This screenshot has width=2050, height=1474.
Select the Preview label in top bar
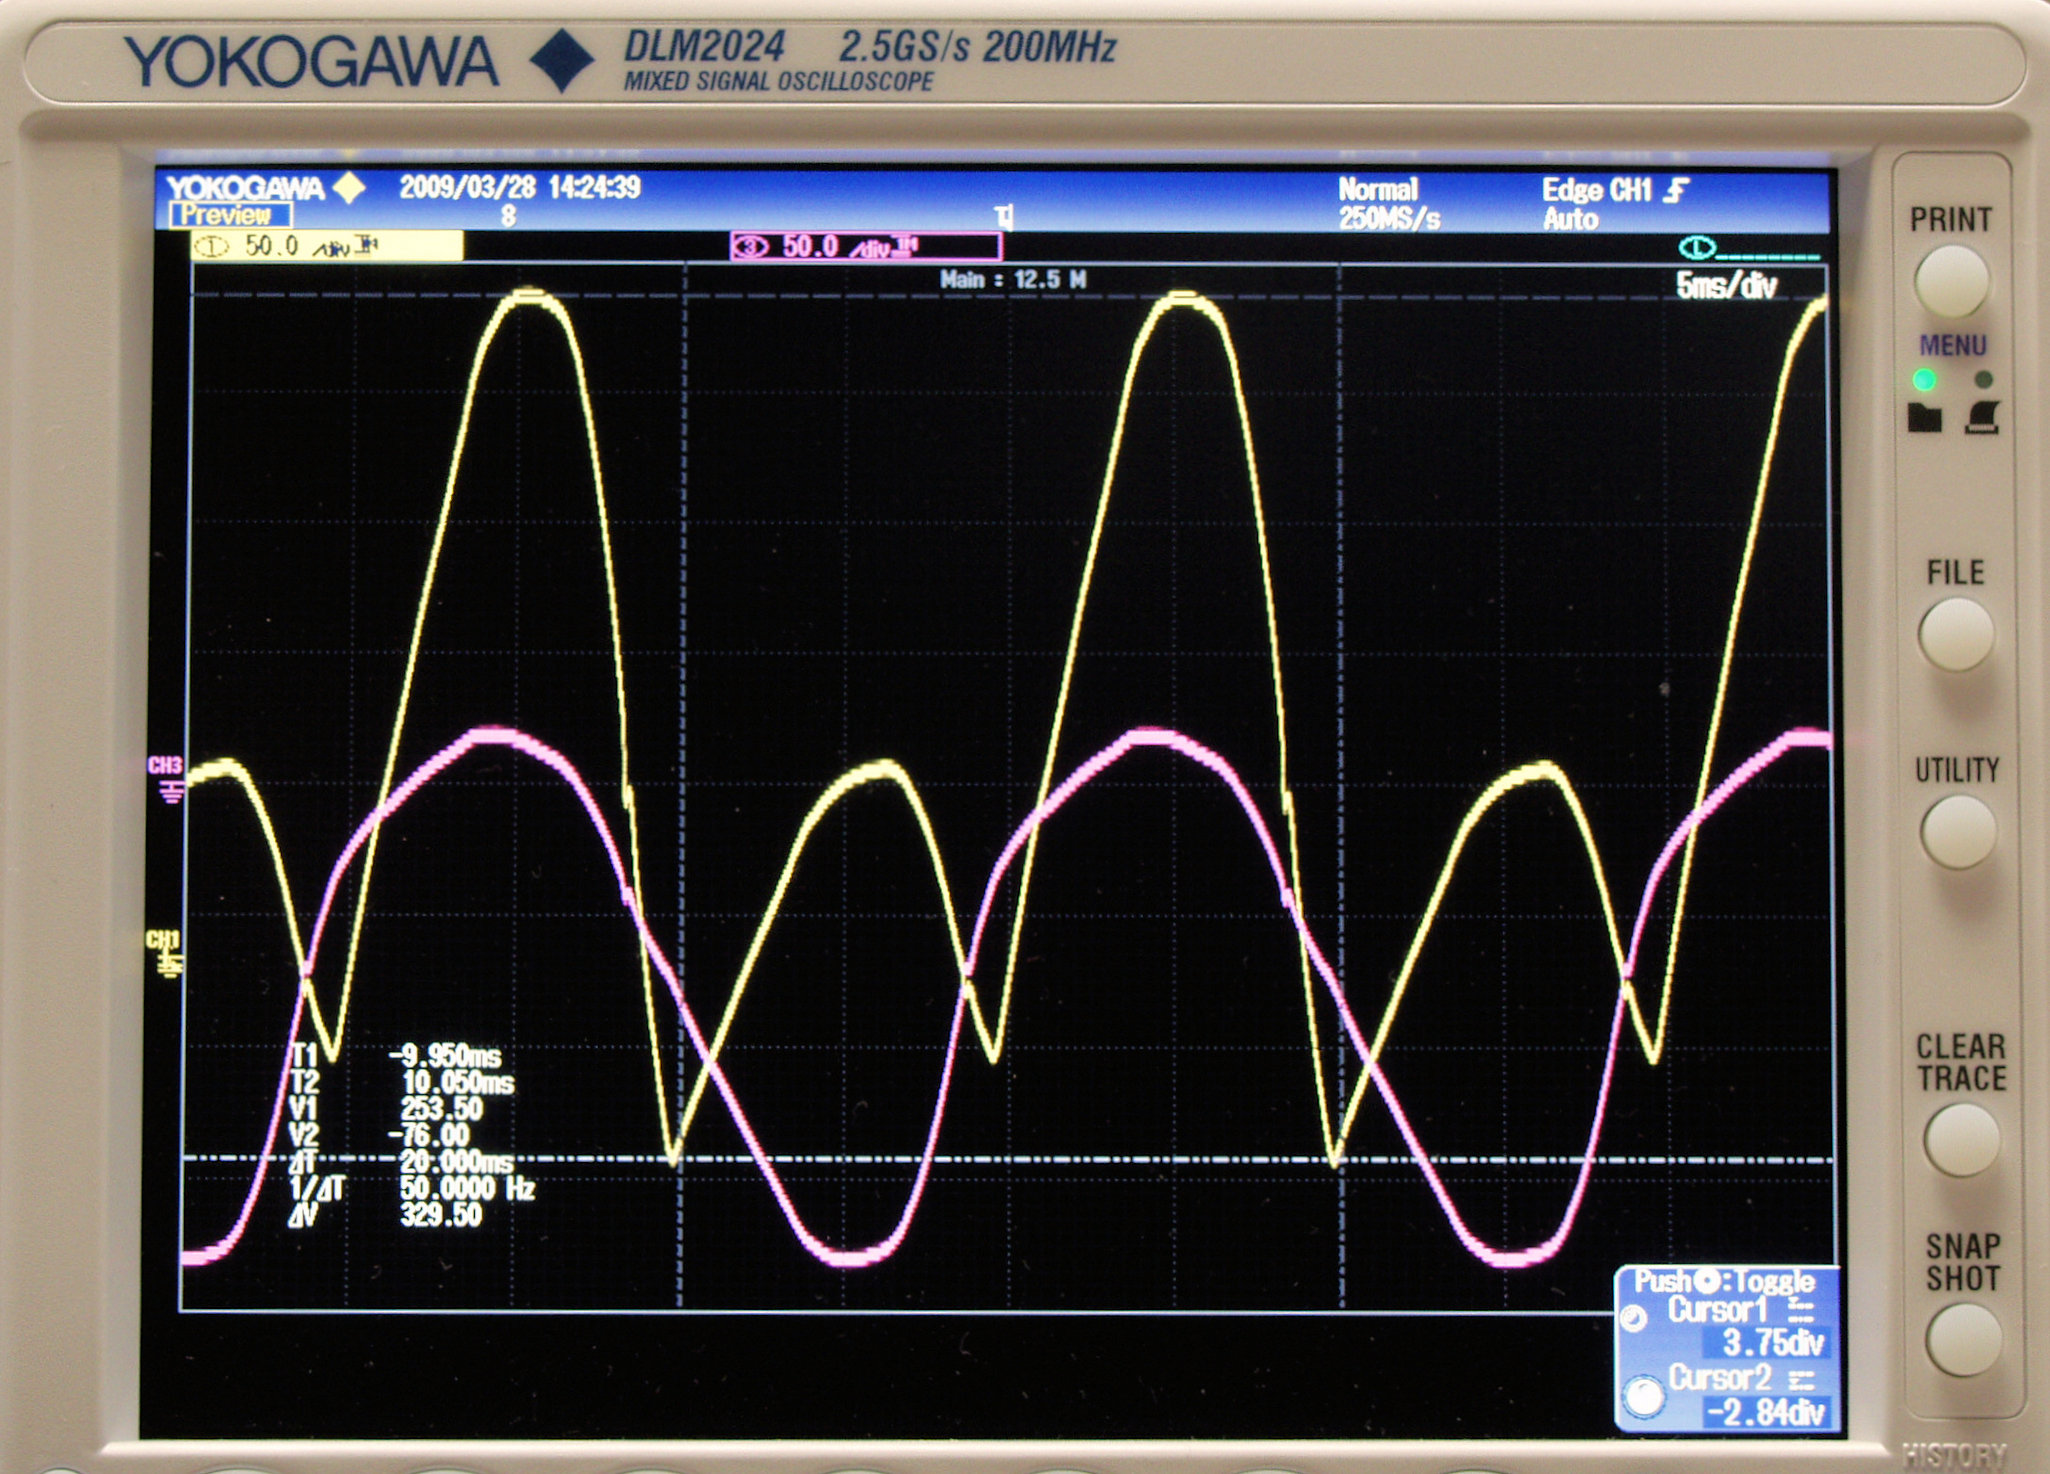pos(230,215)
